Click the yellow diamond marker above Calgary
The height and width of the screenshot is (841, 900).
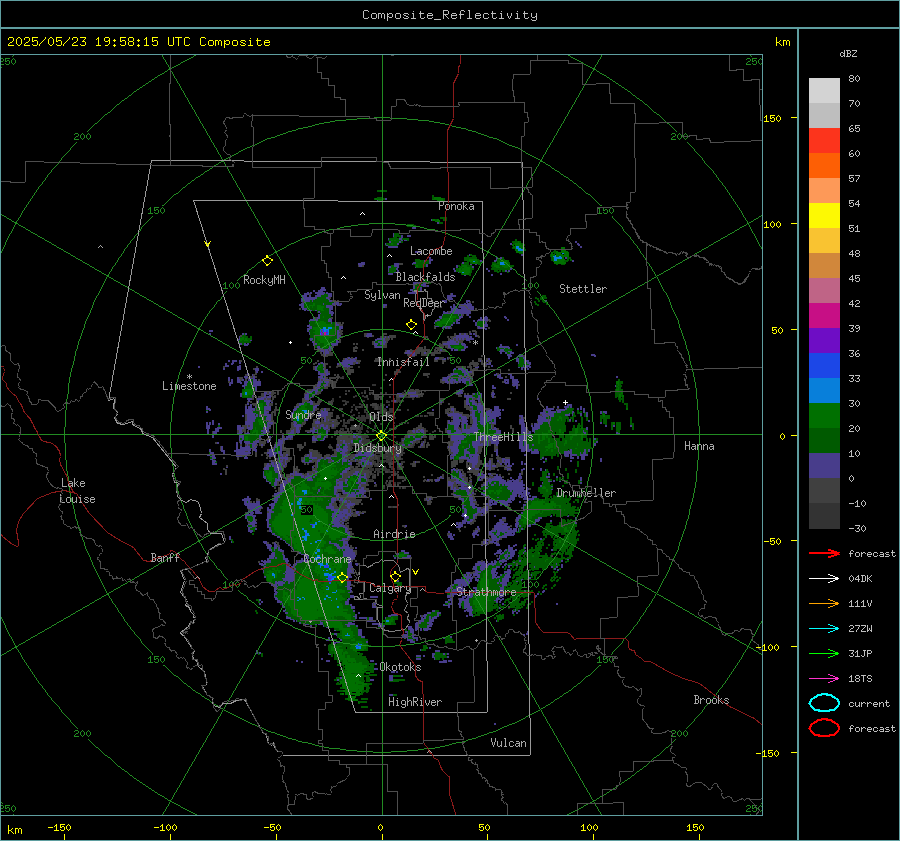coord(395,576)
